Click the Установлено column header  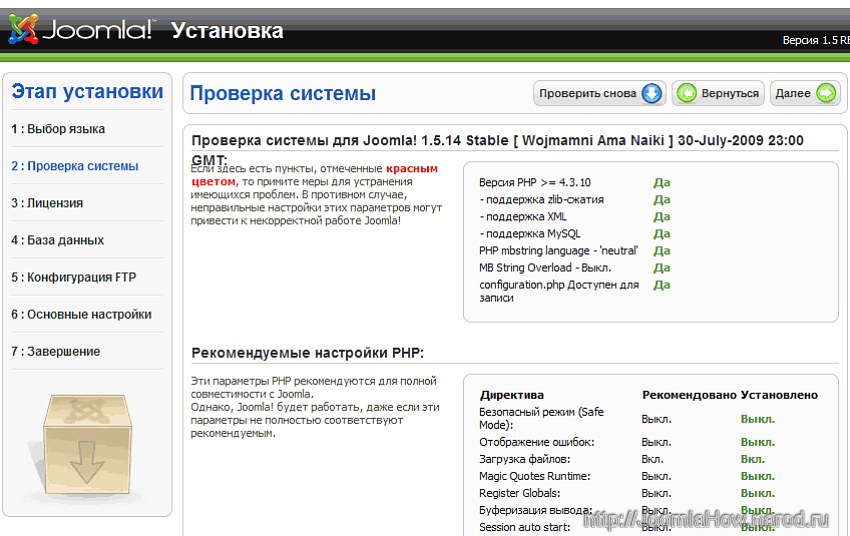tap(780, 395)
